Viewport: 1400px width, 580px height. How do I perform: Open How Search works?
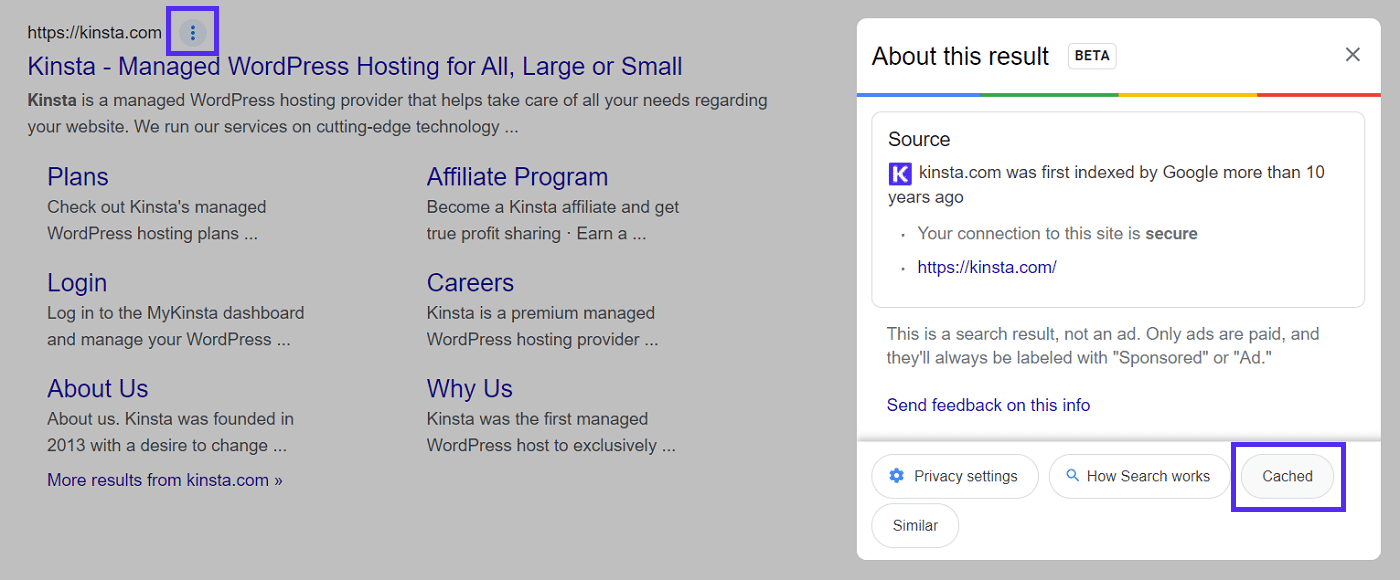point(1139,476)
